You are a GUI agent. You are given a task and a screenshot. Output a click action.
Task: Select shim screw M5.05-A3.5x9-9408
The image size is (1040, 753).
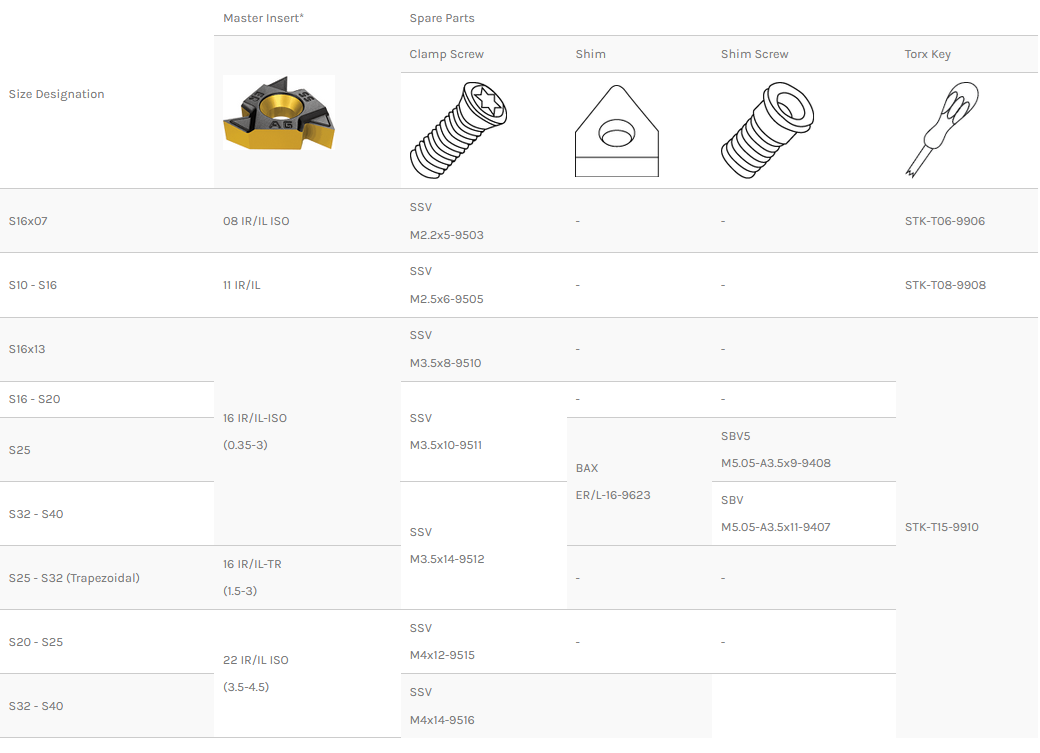pyautogui.click(x=775, y=463)
